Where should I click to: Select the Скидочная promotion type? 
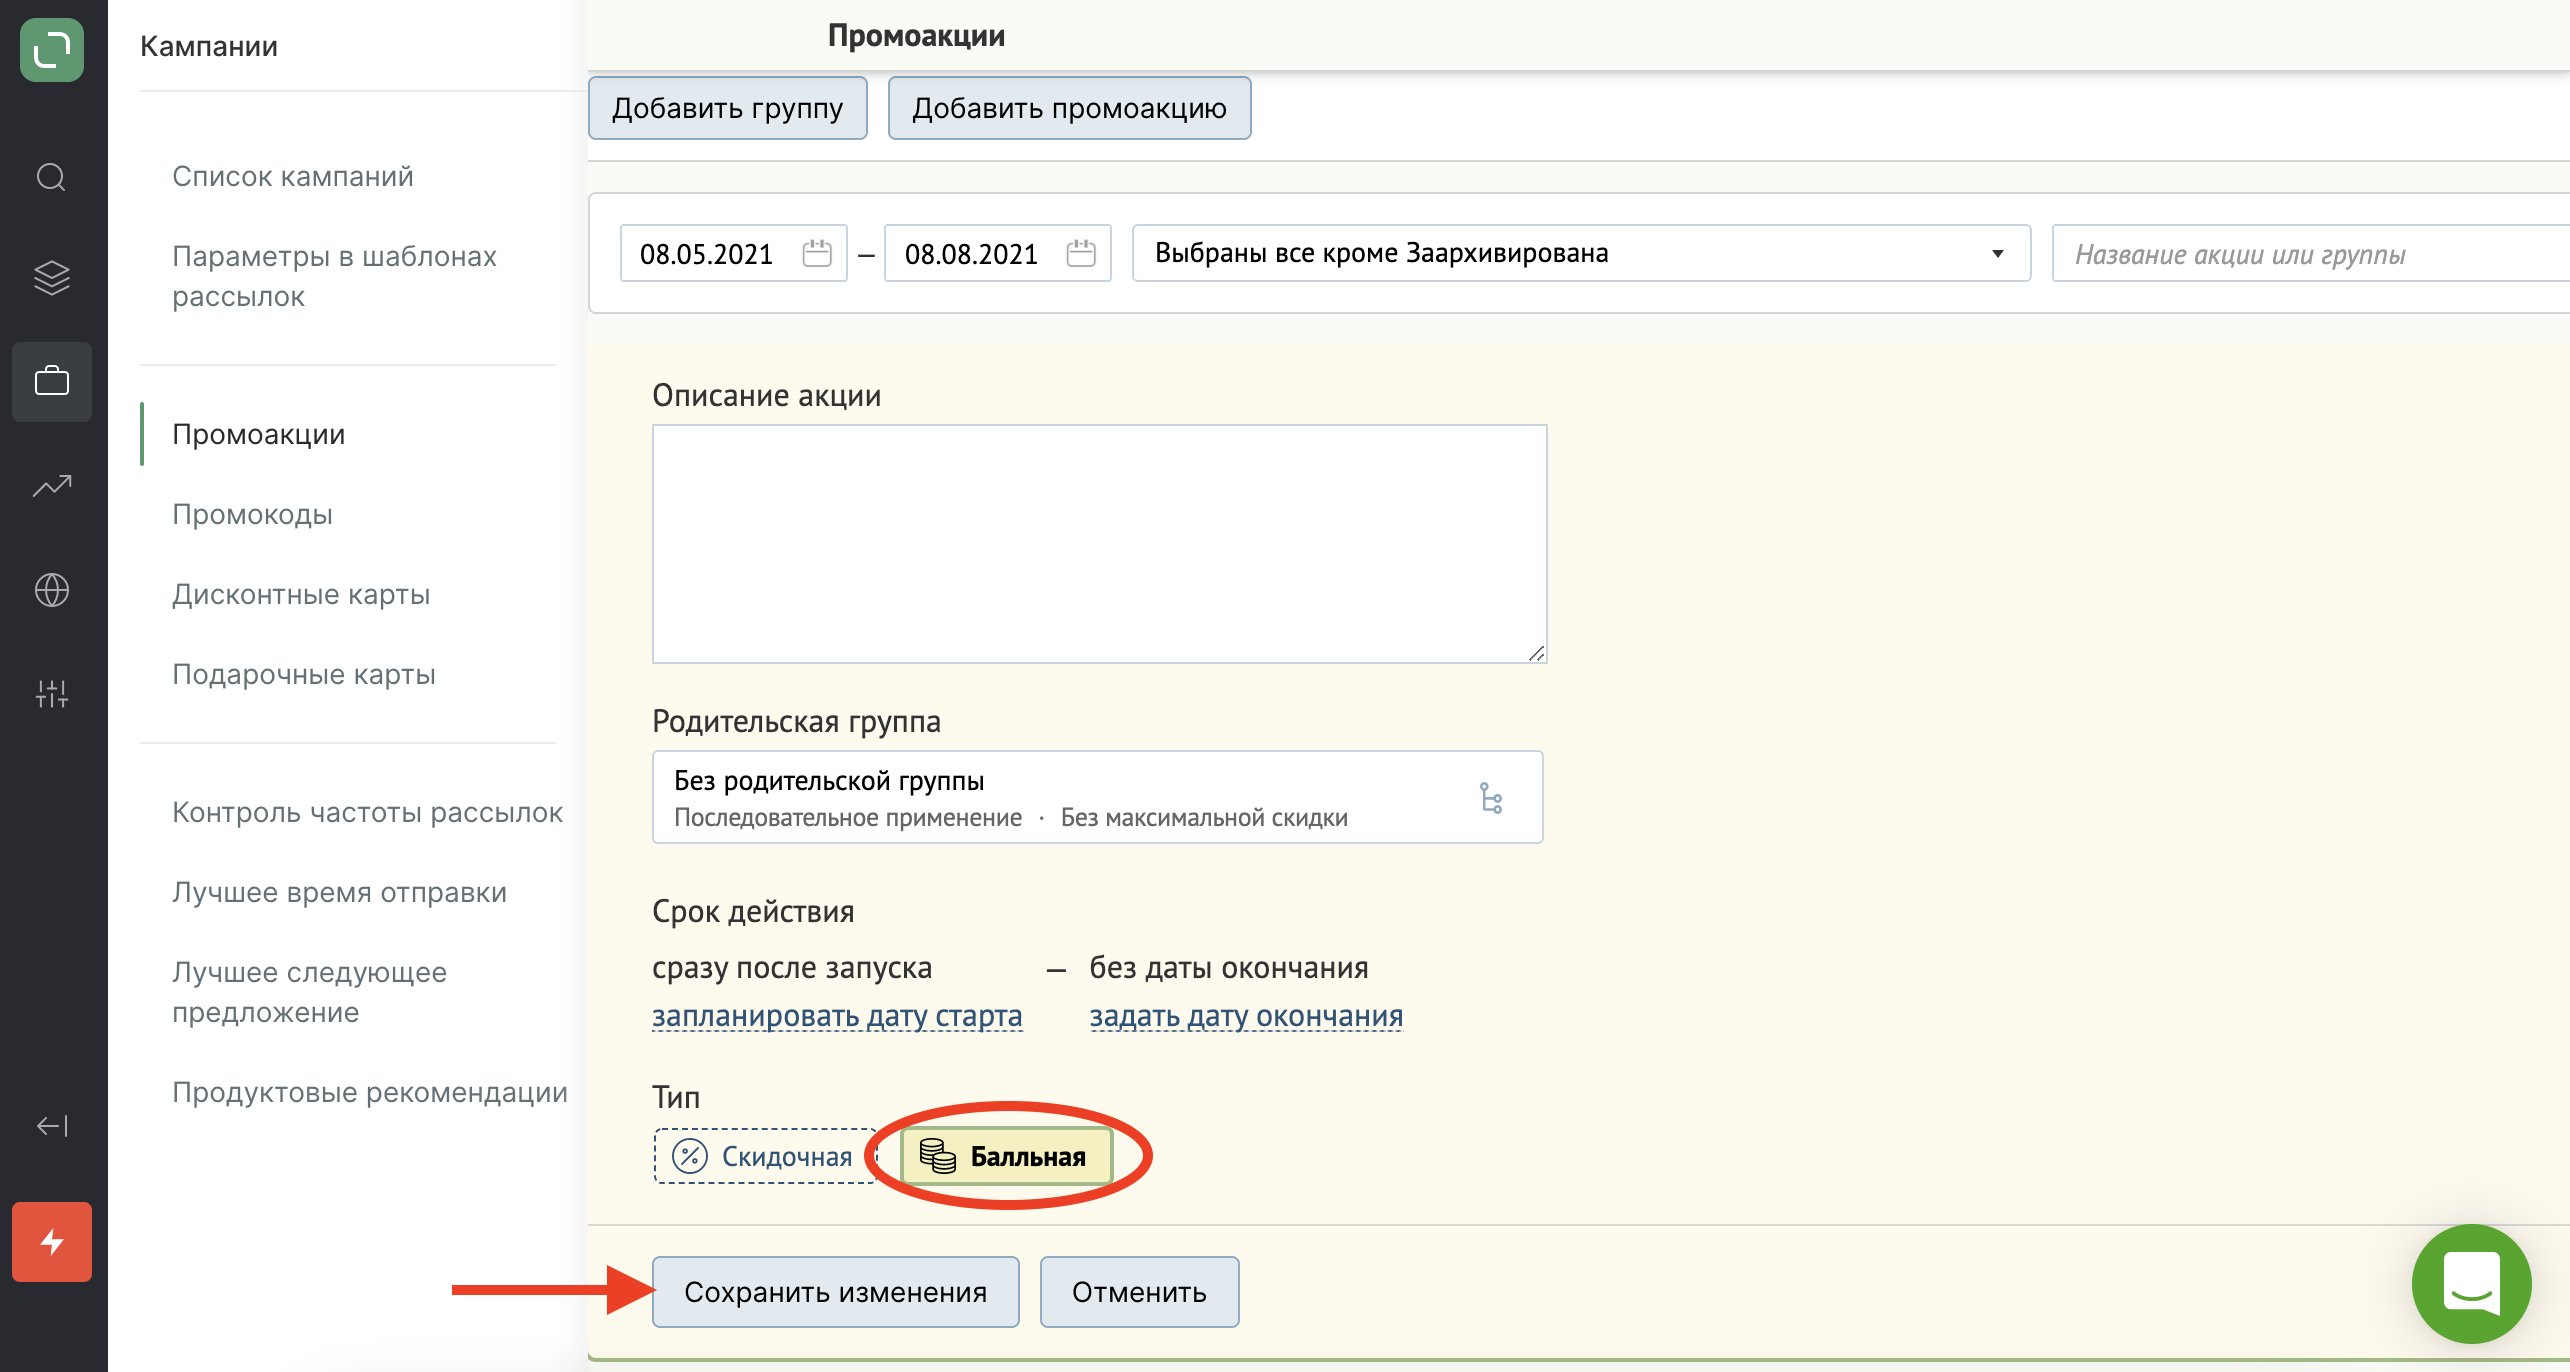click(x=765, y=1156)
